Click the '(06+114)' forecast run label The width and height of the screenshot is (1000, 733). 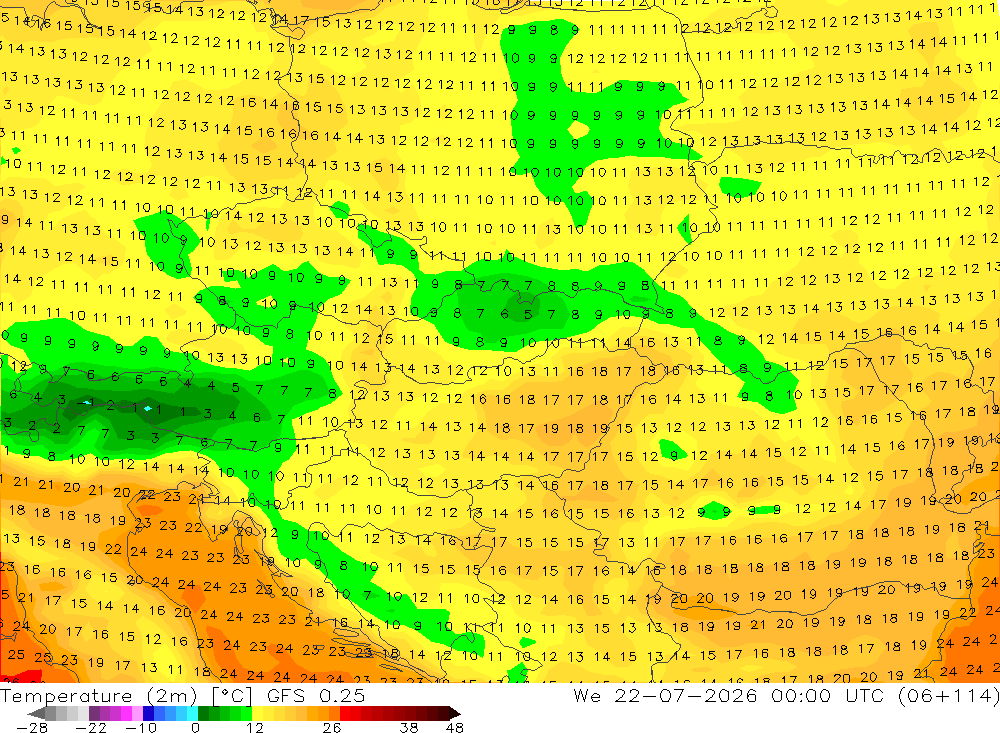[x=948, y=695]
